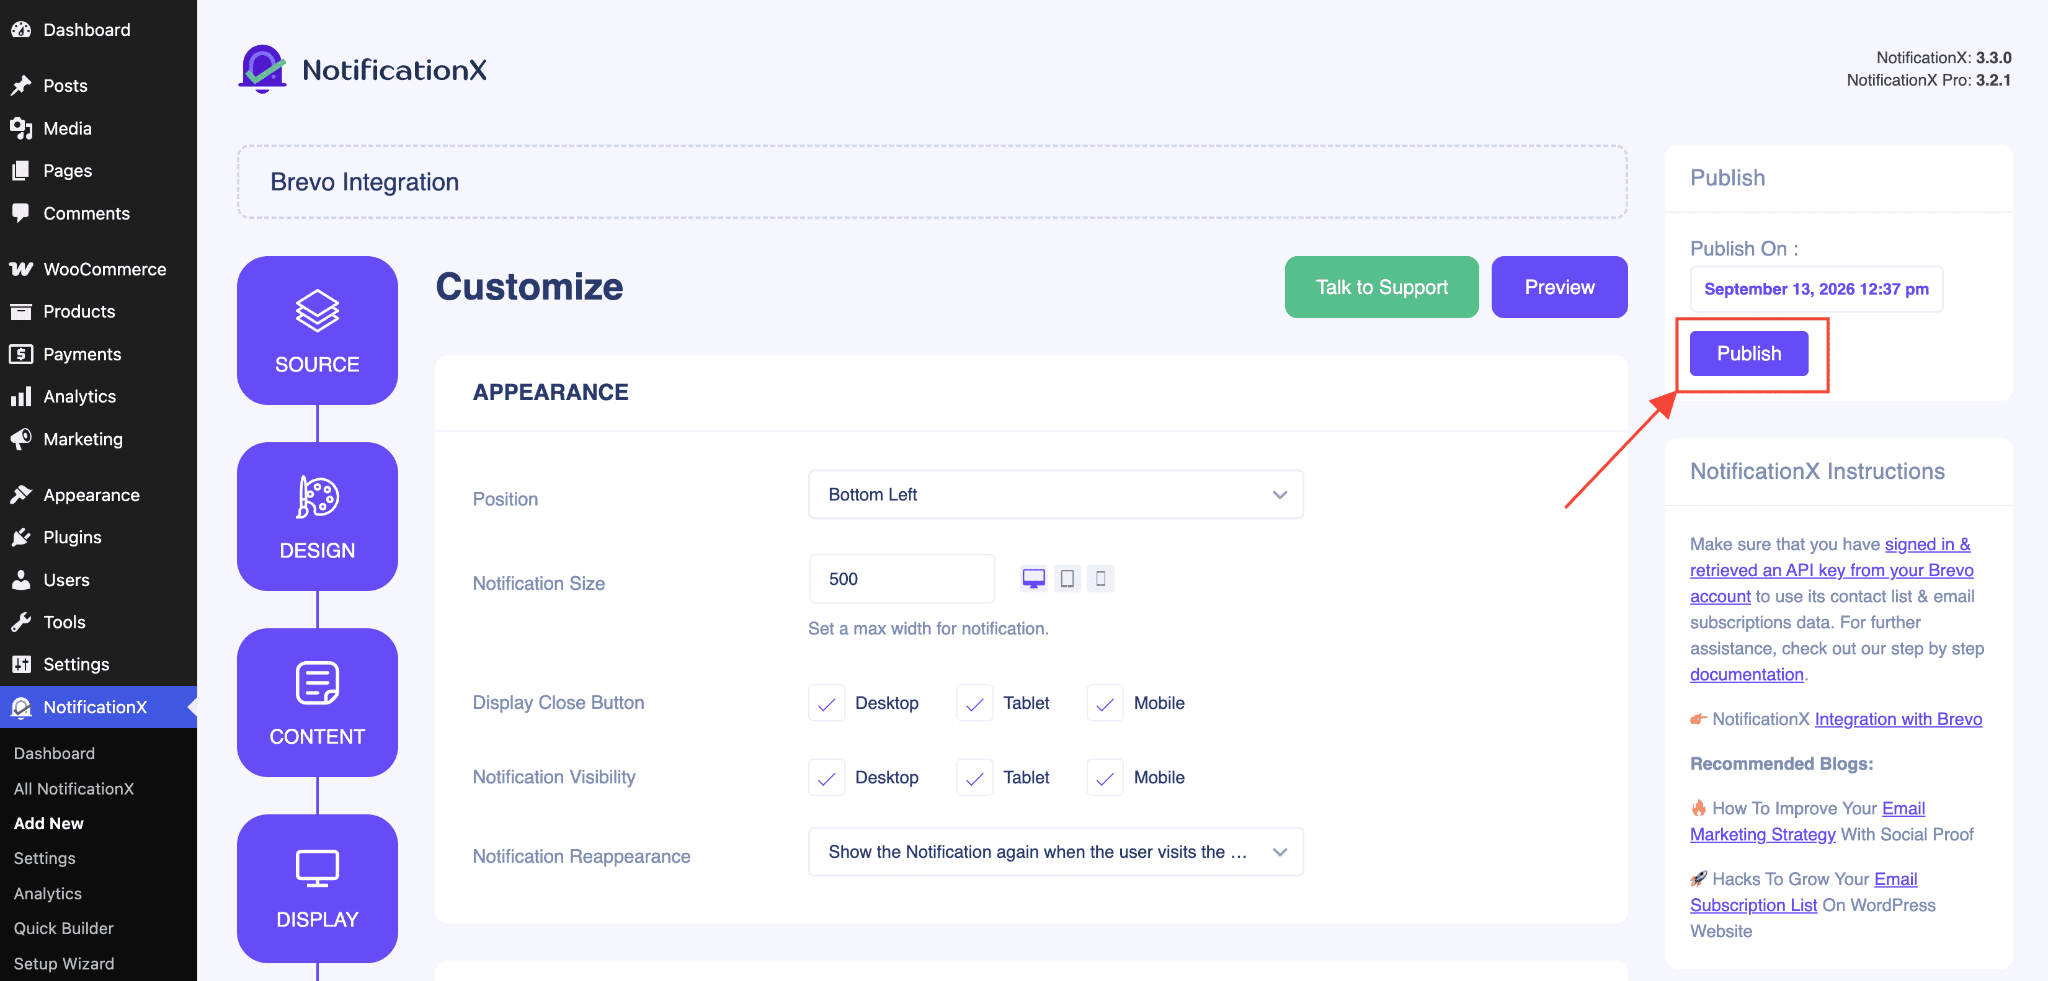Open Publish On date picker field
Image resolution: width=2048 pixels, height=981 pixels.
(1816, 289)
